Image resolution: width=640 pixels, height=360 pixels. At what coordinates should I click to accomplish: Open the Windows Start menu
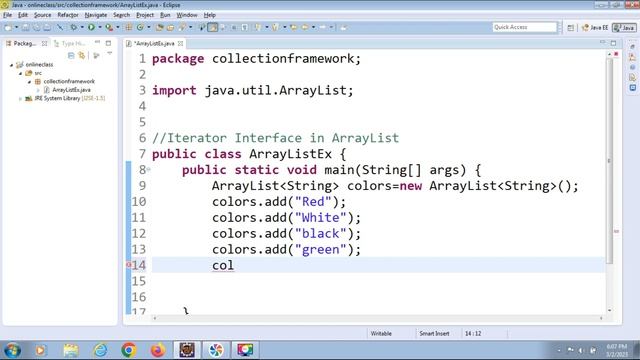(12, 350)
